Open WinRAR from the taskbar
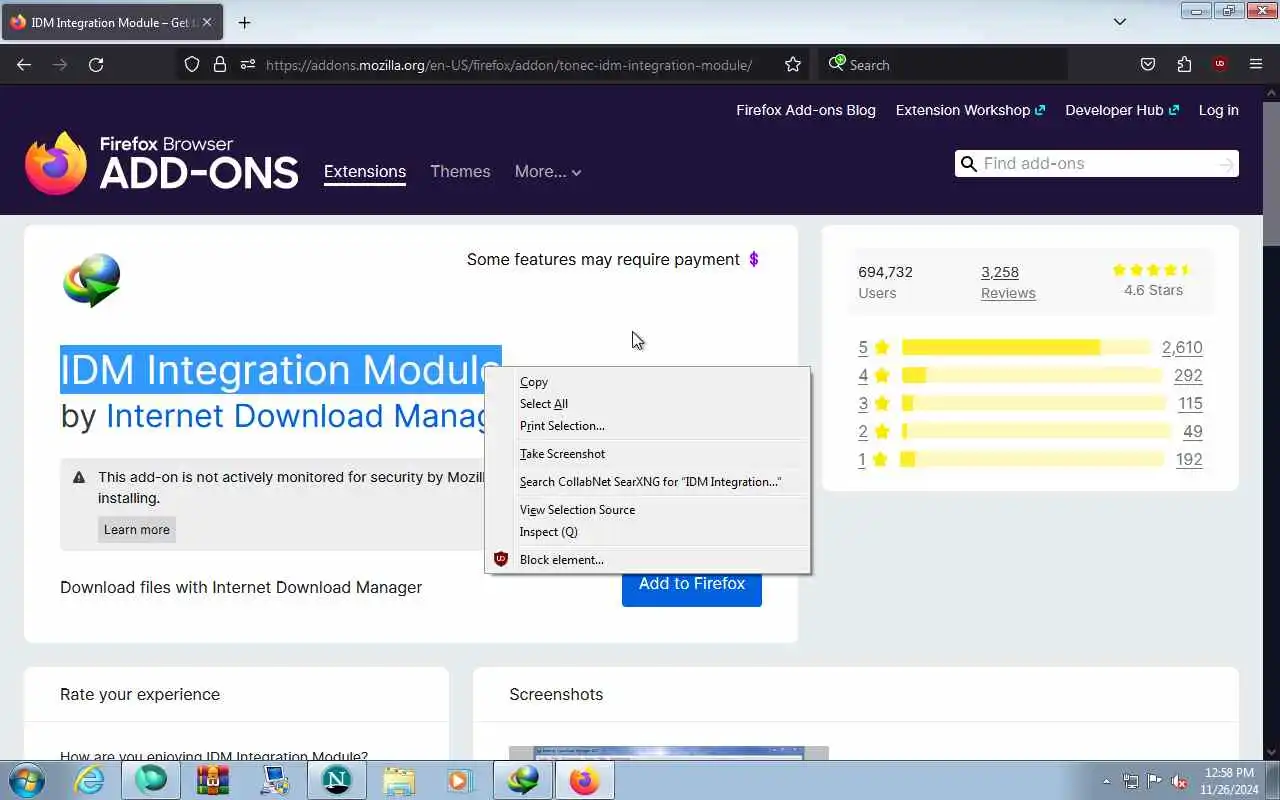Viewport: 1280px width, 800px height. [x=213, y=780]
